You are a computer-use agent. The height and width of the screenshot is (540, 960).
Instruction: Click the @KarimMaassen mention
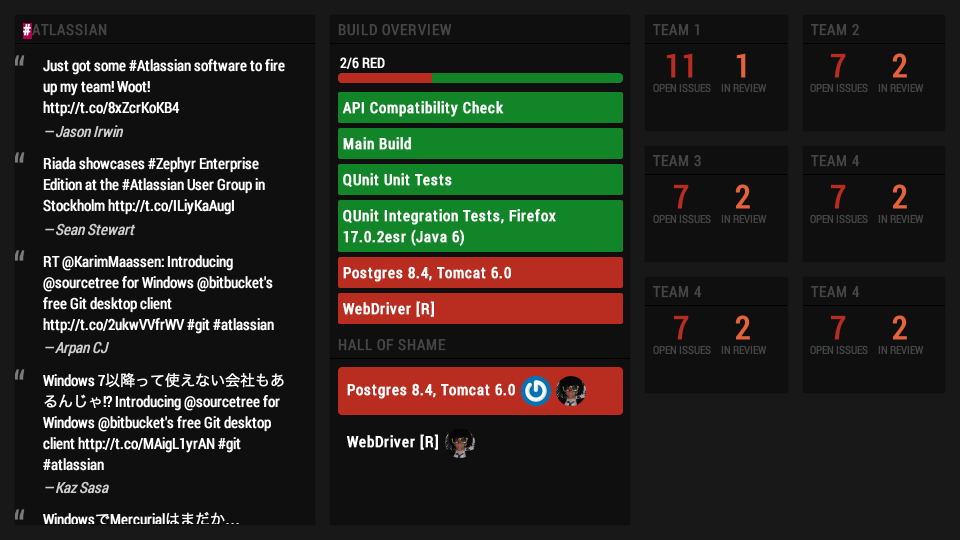pos(113,262)
